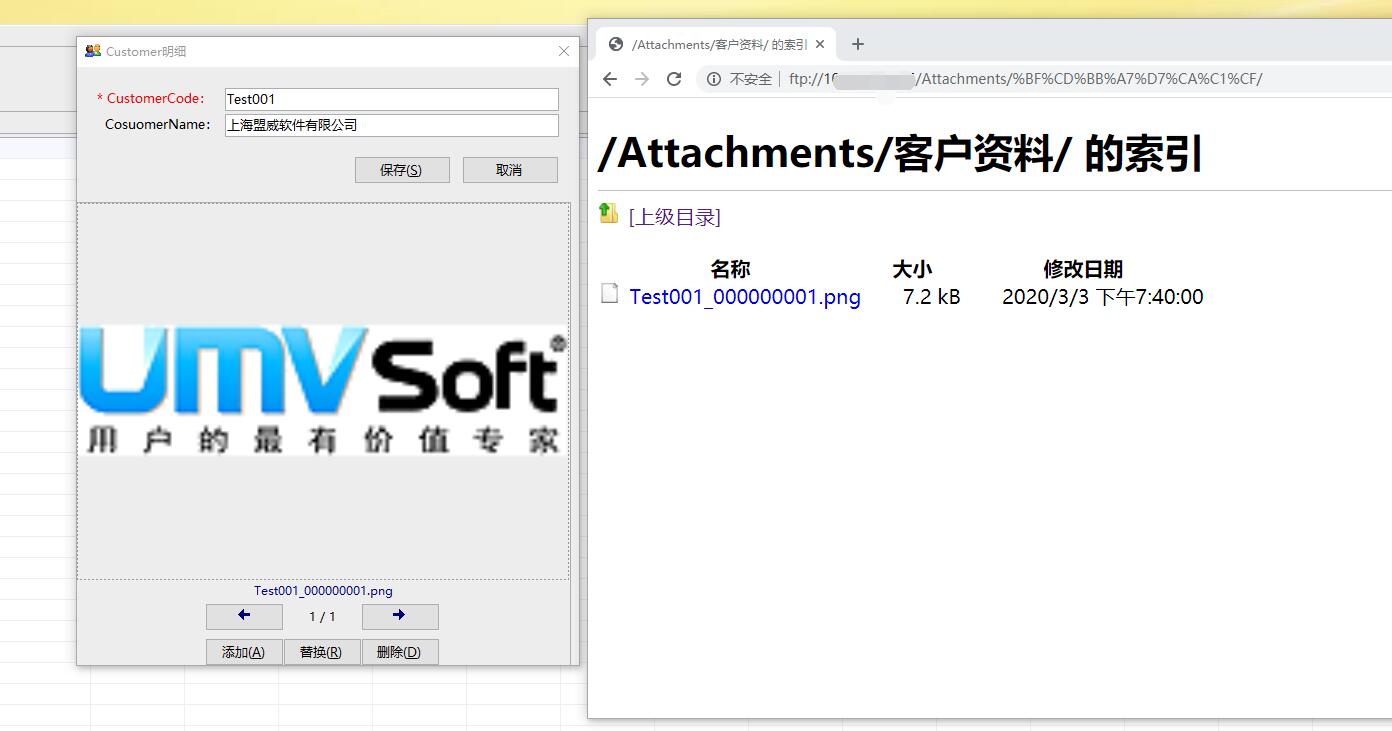Viewport: 1392px width, 731px height.
Task: Click the 修改日期 column header
Action: (1083, 269)
